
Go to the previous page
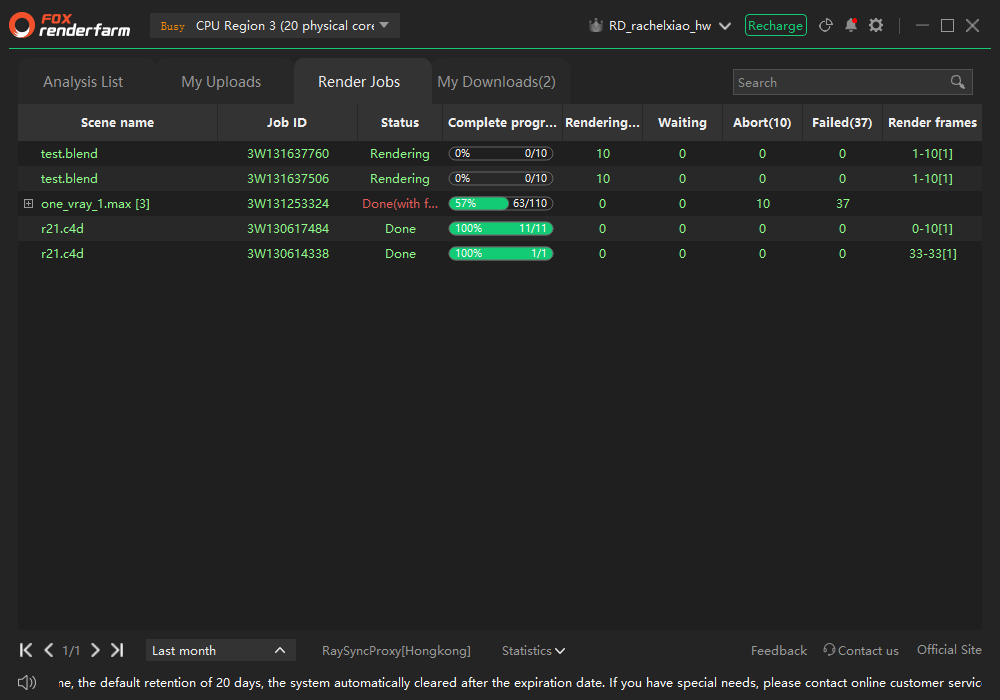click(x=48, y=650)
